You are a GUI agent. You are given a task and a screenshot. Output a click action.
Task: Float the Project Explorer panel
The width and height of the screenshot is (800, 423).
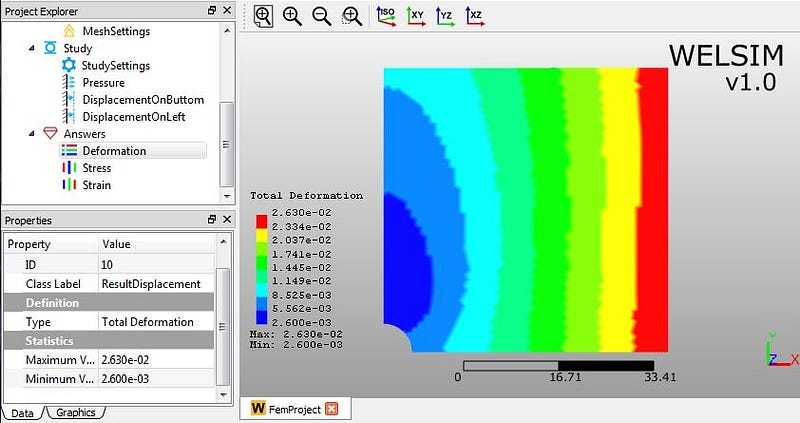click(x=212, y=10)
